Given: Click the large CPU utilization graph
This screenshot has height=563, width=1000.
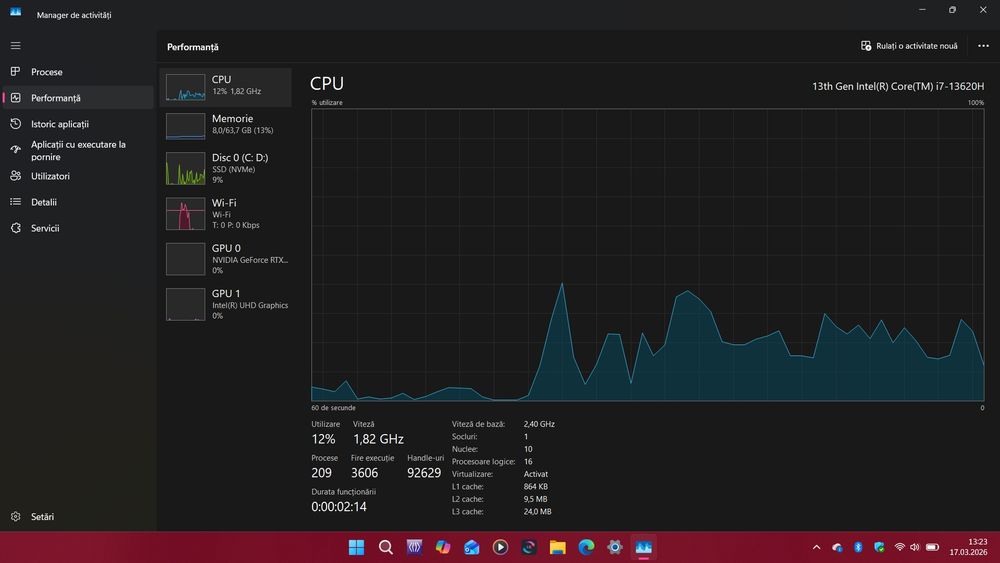Looking at the screenshot, I should [647, 255].
